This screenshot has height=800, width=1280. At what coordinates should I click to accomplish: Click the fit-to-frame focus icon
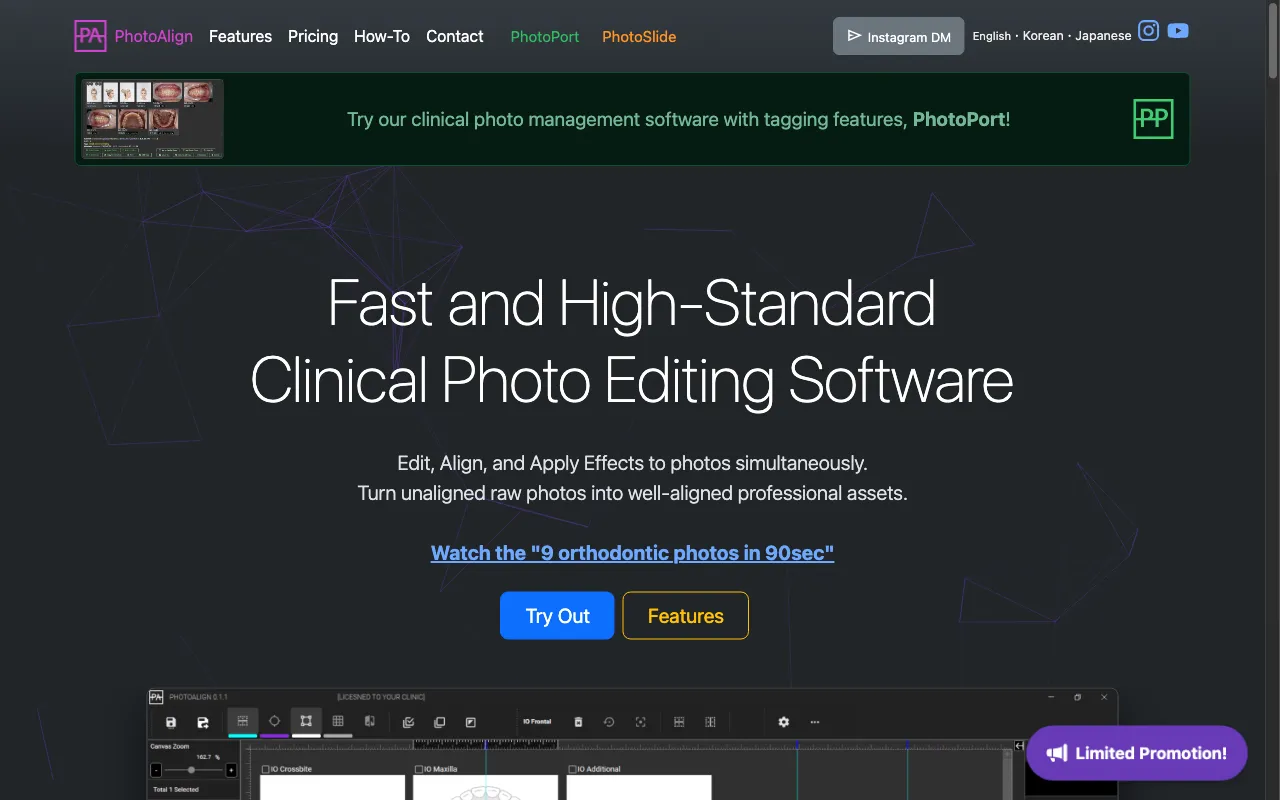tap(640, 722)
